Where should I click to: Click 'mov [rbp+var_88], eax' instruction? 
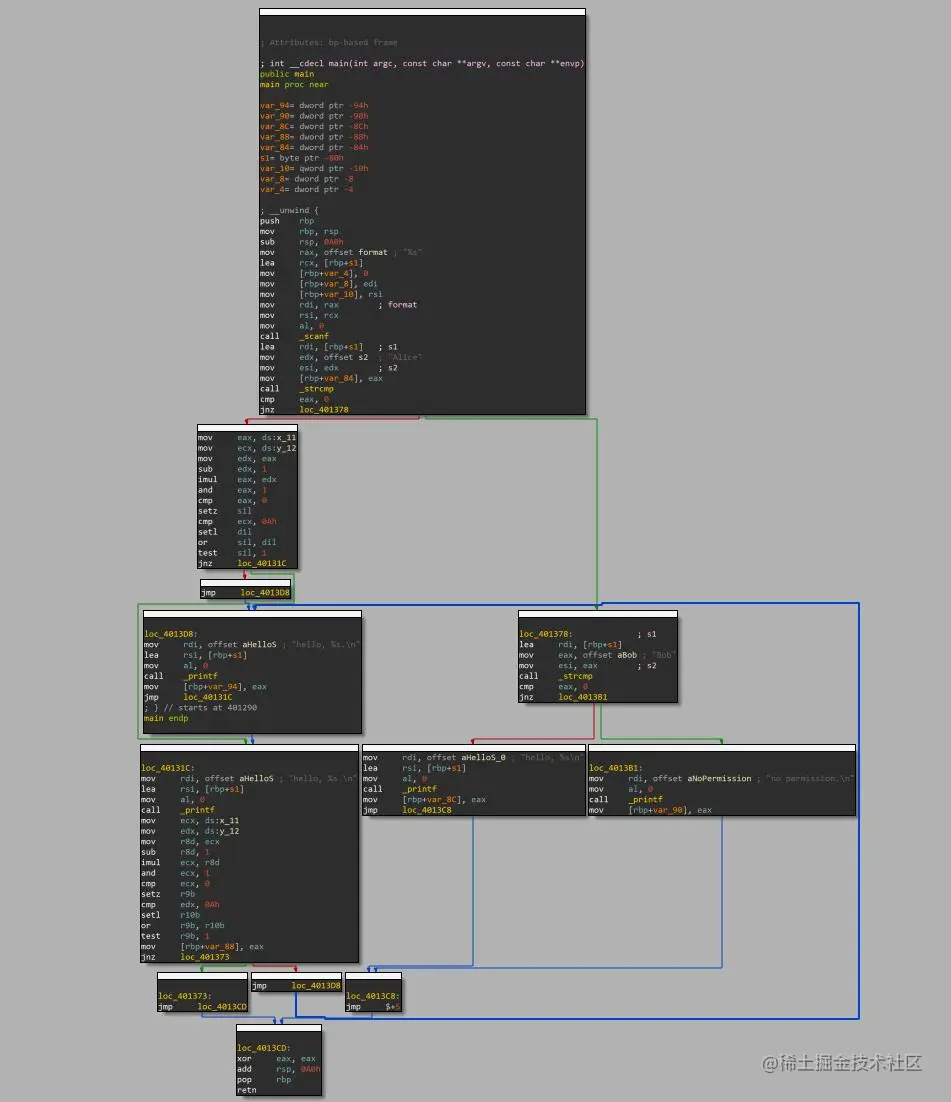click(x=202, y=947)
